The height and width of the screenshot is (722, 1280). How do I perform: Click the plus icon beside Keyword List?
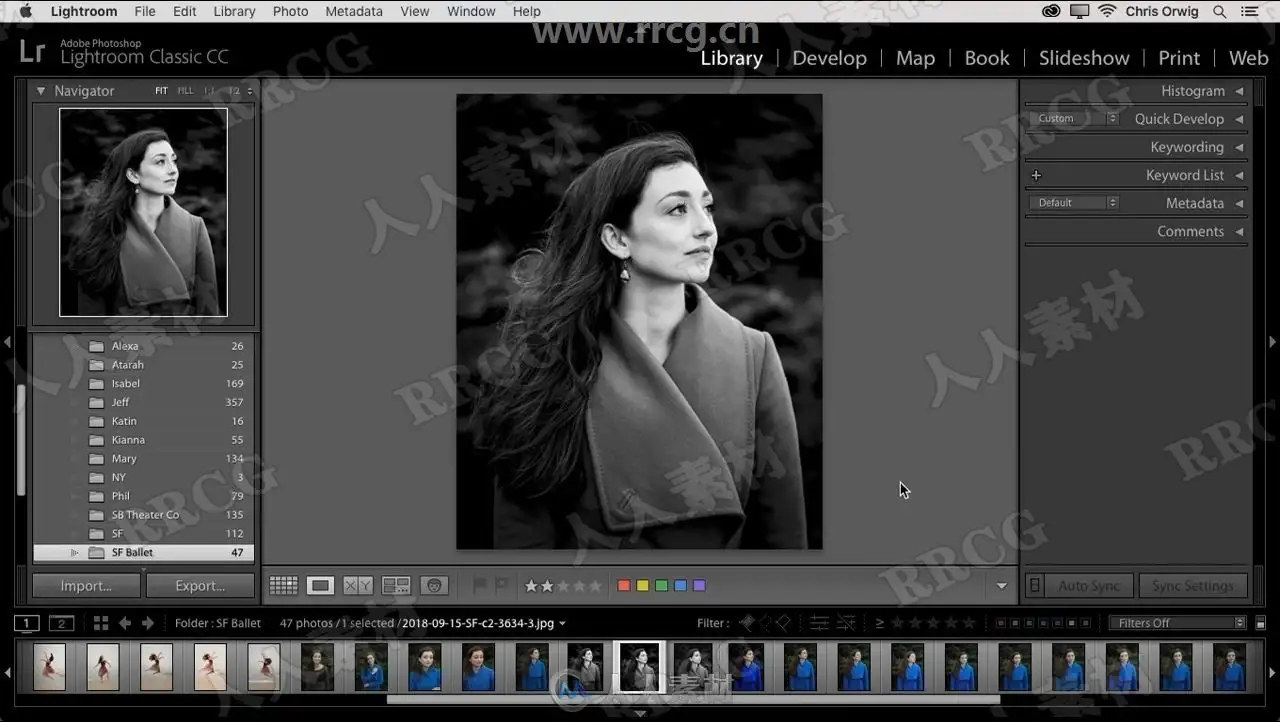(1036, 175)
